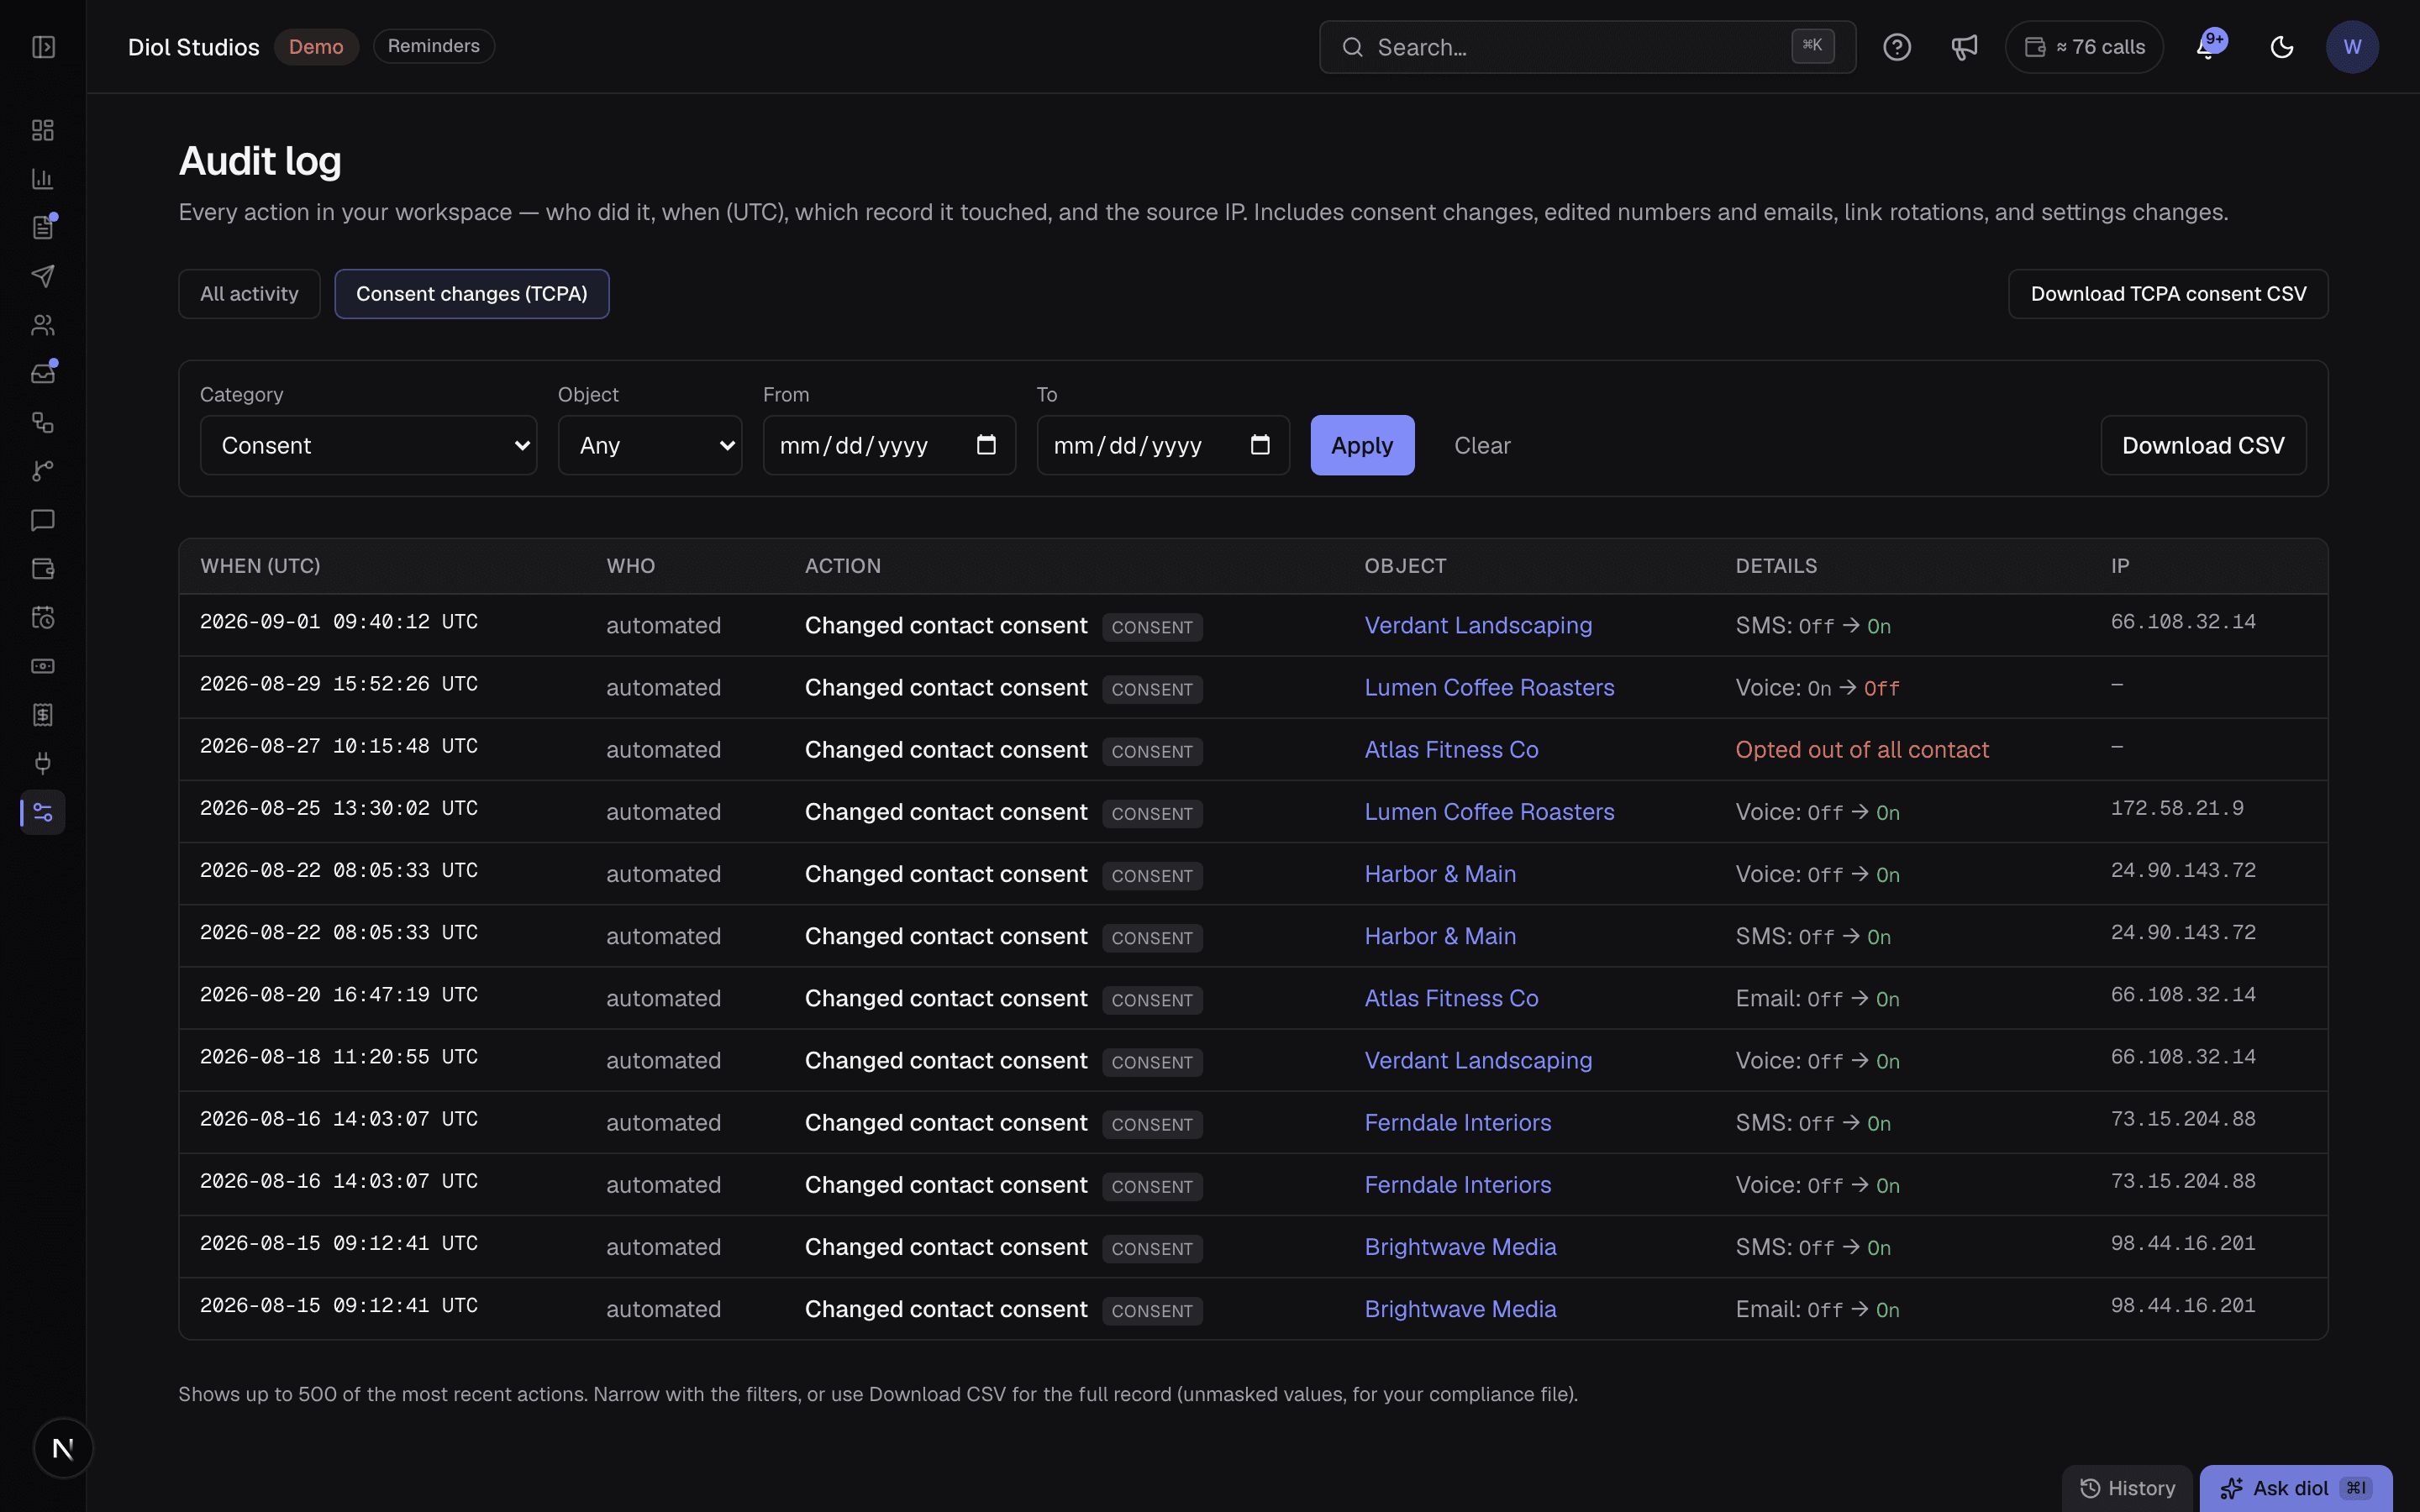The width and height of the screenshot is (2420, 1512).
Task: Toggle the sidebar panel icon
Action: click(43, 47)
